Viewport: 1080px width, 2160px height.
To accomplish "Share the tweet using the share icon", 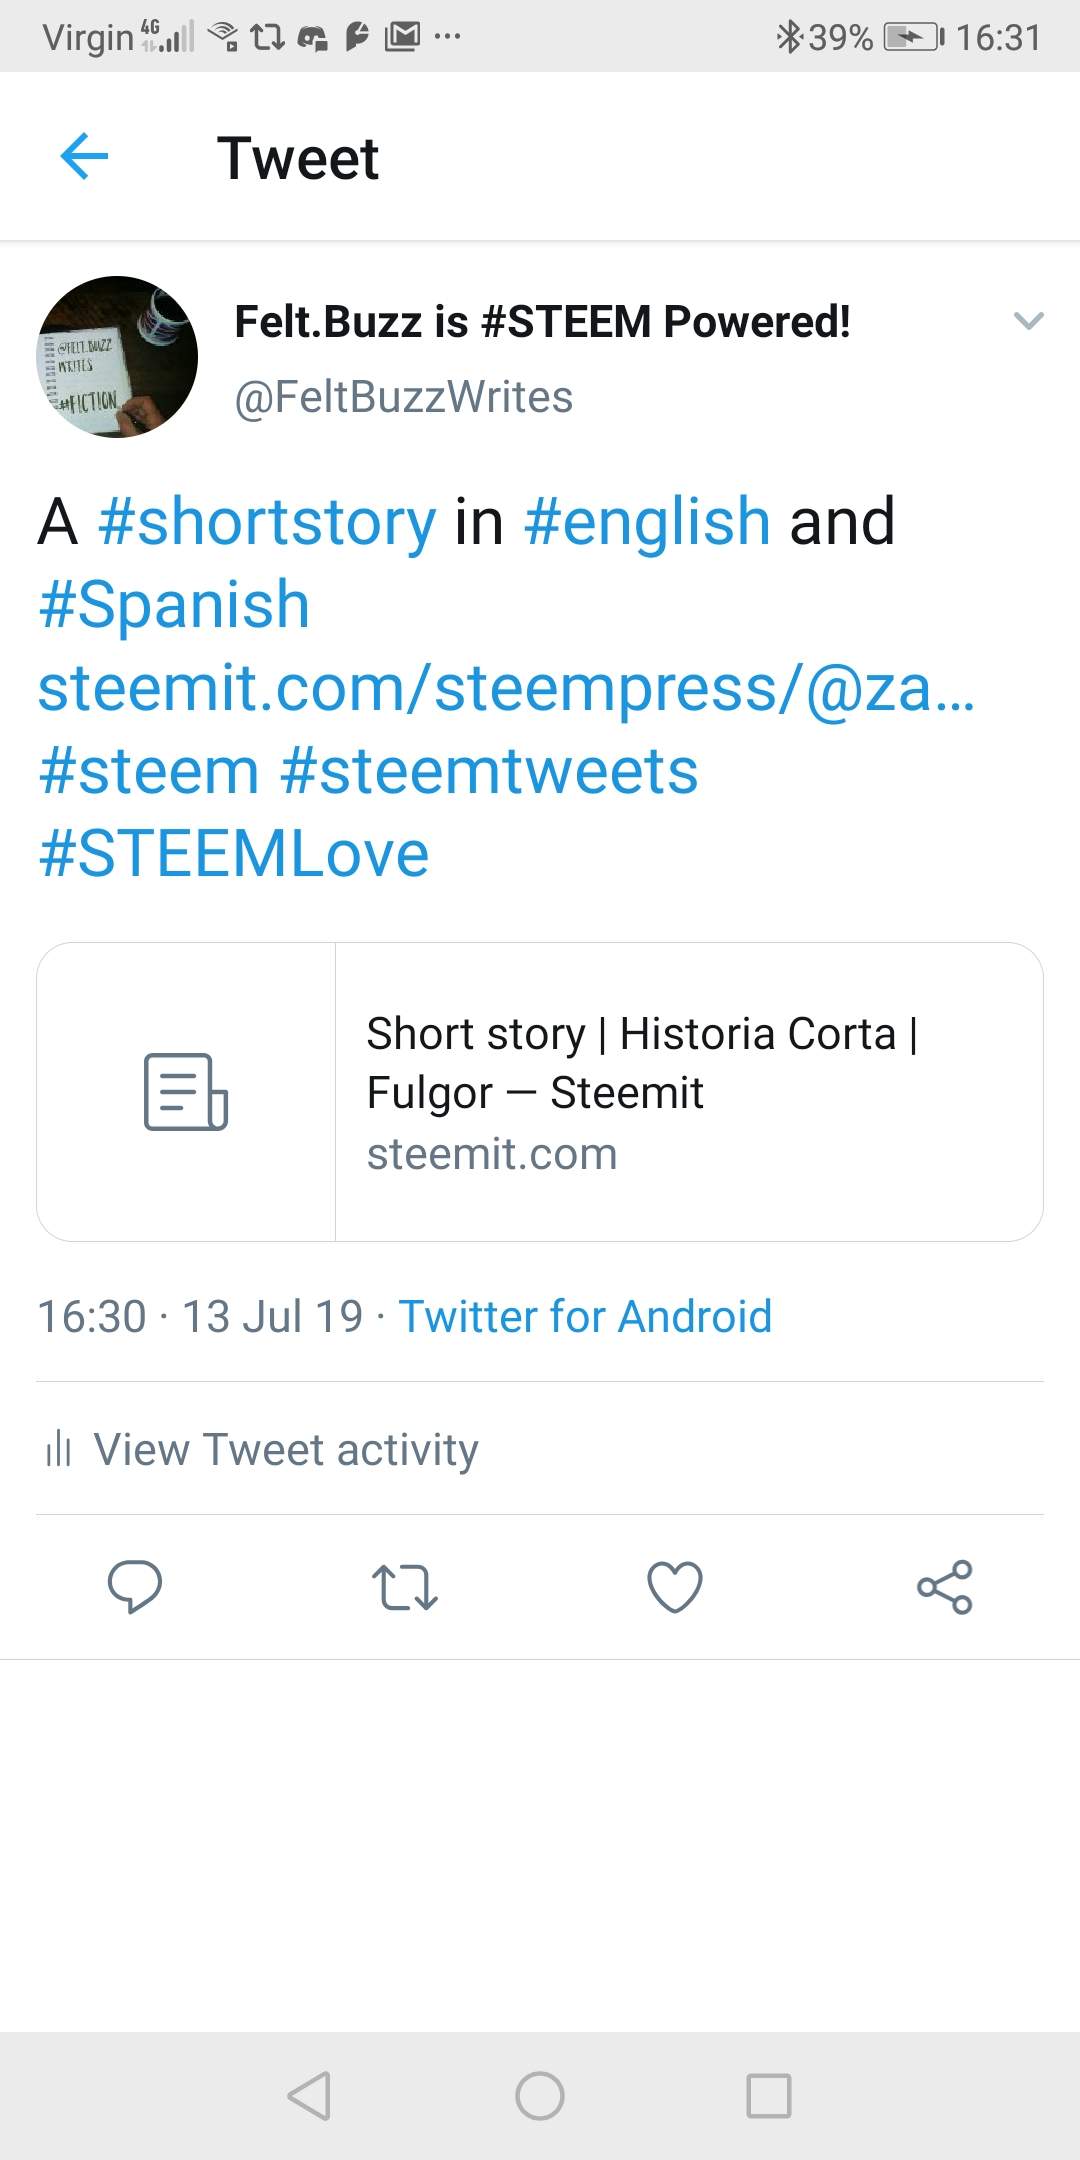I will [x=945, y=1587].
